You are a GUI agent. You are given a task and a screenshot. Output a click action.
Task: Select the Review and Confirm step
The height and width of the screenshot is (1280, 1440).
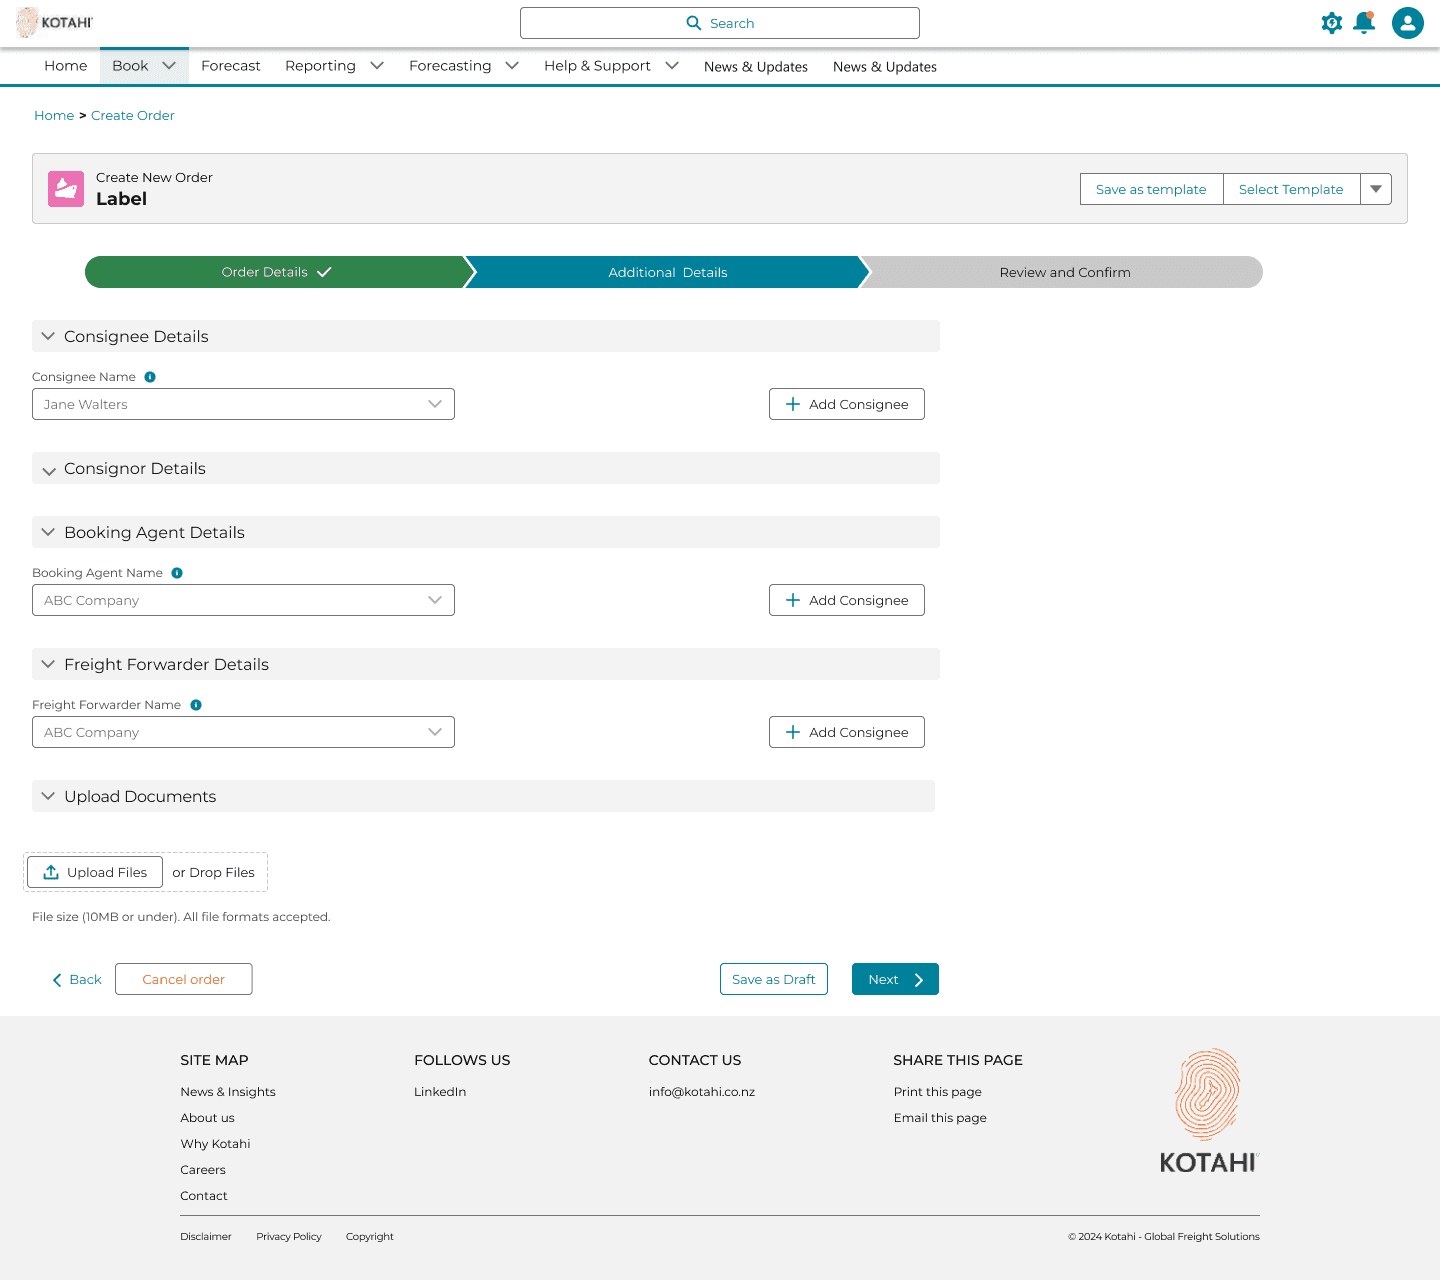pos(1064,272)
